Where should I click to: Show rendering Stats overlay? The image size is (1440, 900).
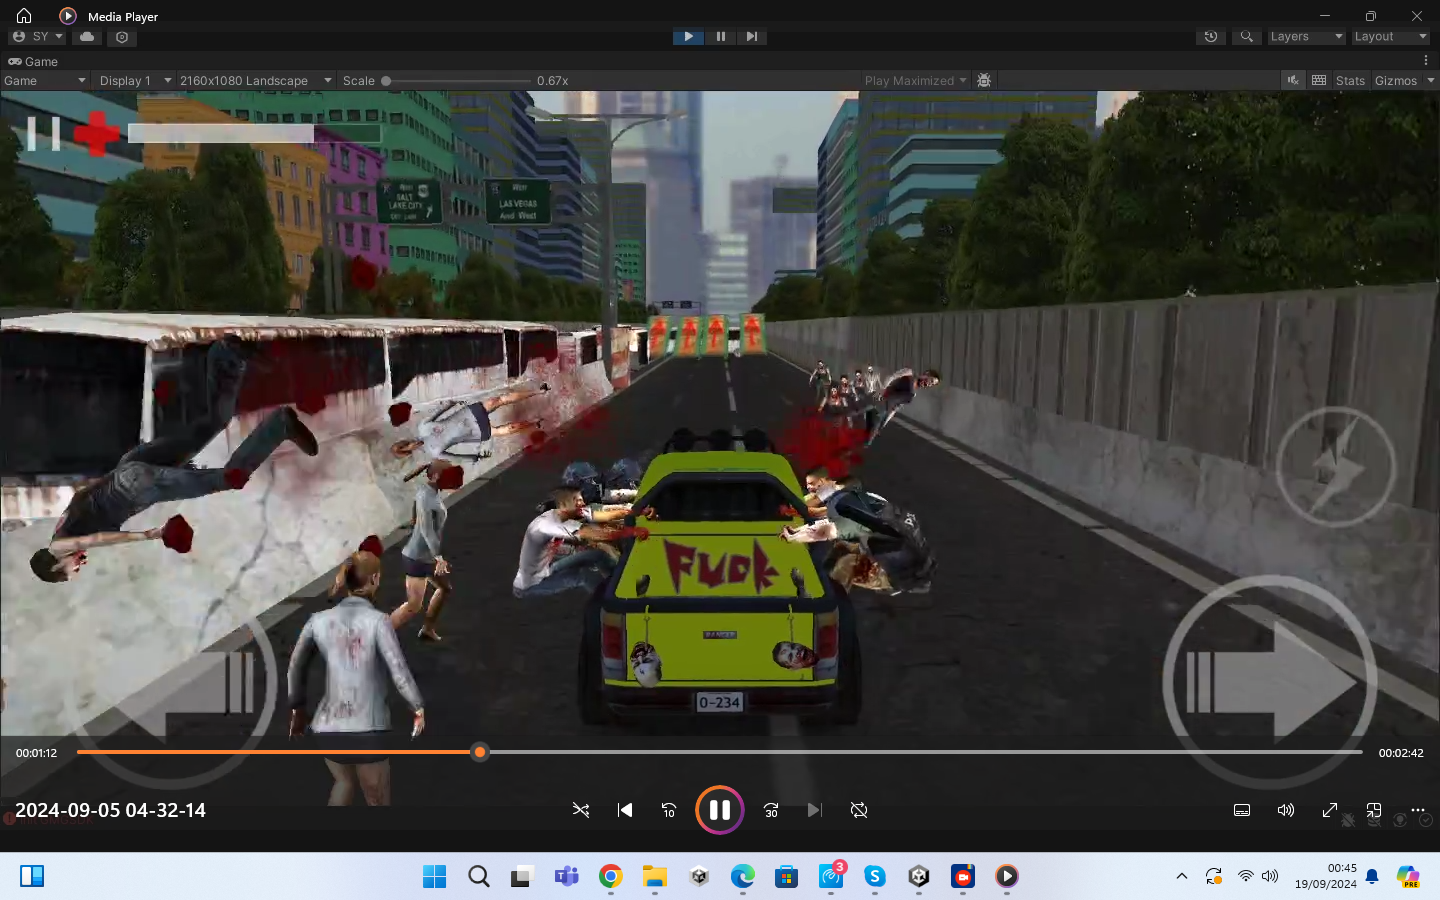click(x=1350, y=80)
